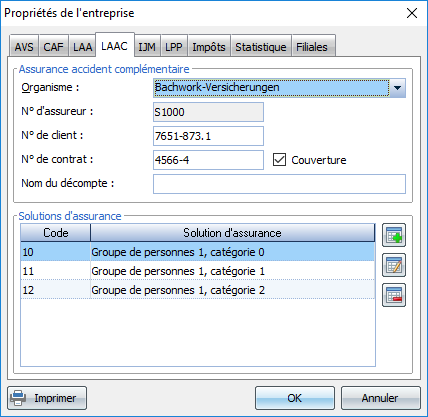This screenshot has width=428, height=417.
Task: Show the Statistique tab
Action: point(261,47)
